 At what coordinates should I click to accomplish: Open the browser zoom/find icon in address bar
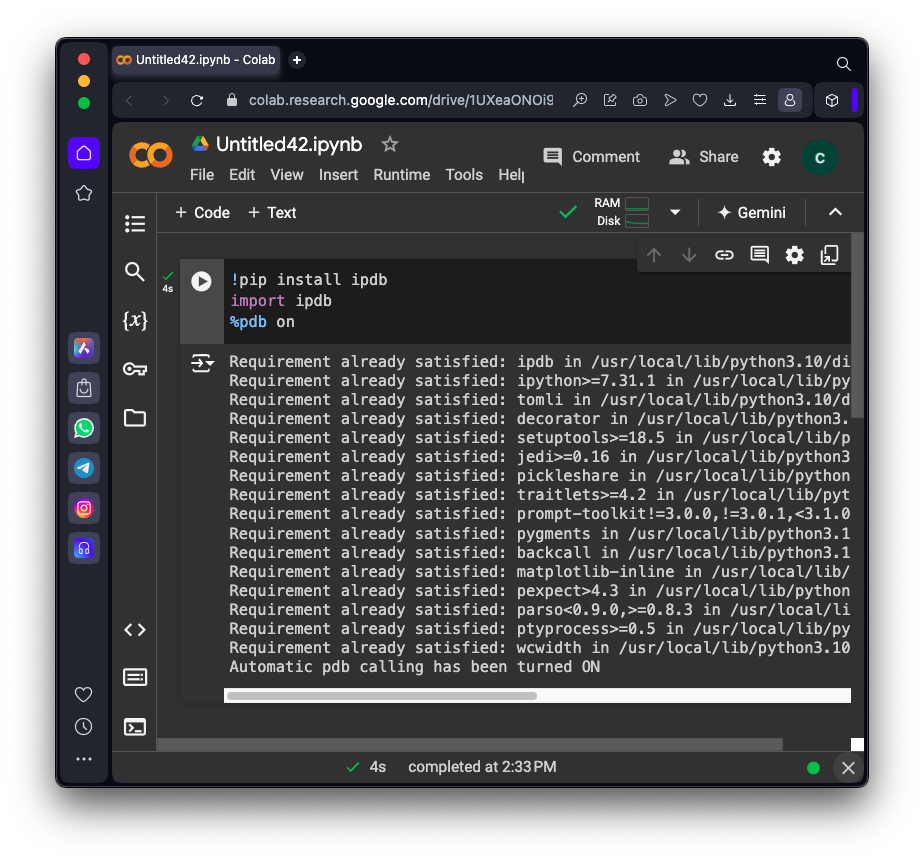tap(580, 100)
